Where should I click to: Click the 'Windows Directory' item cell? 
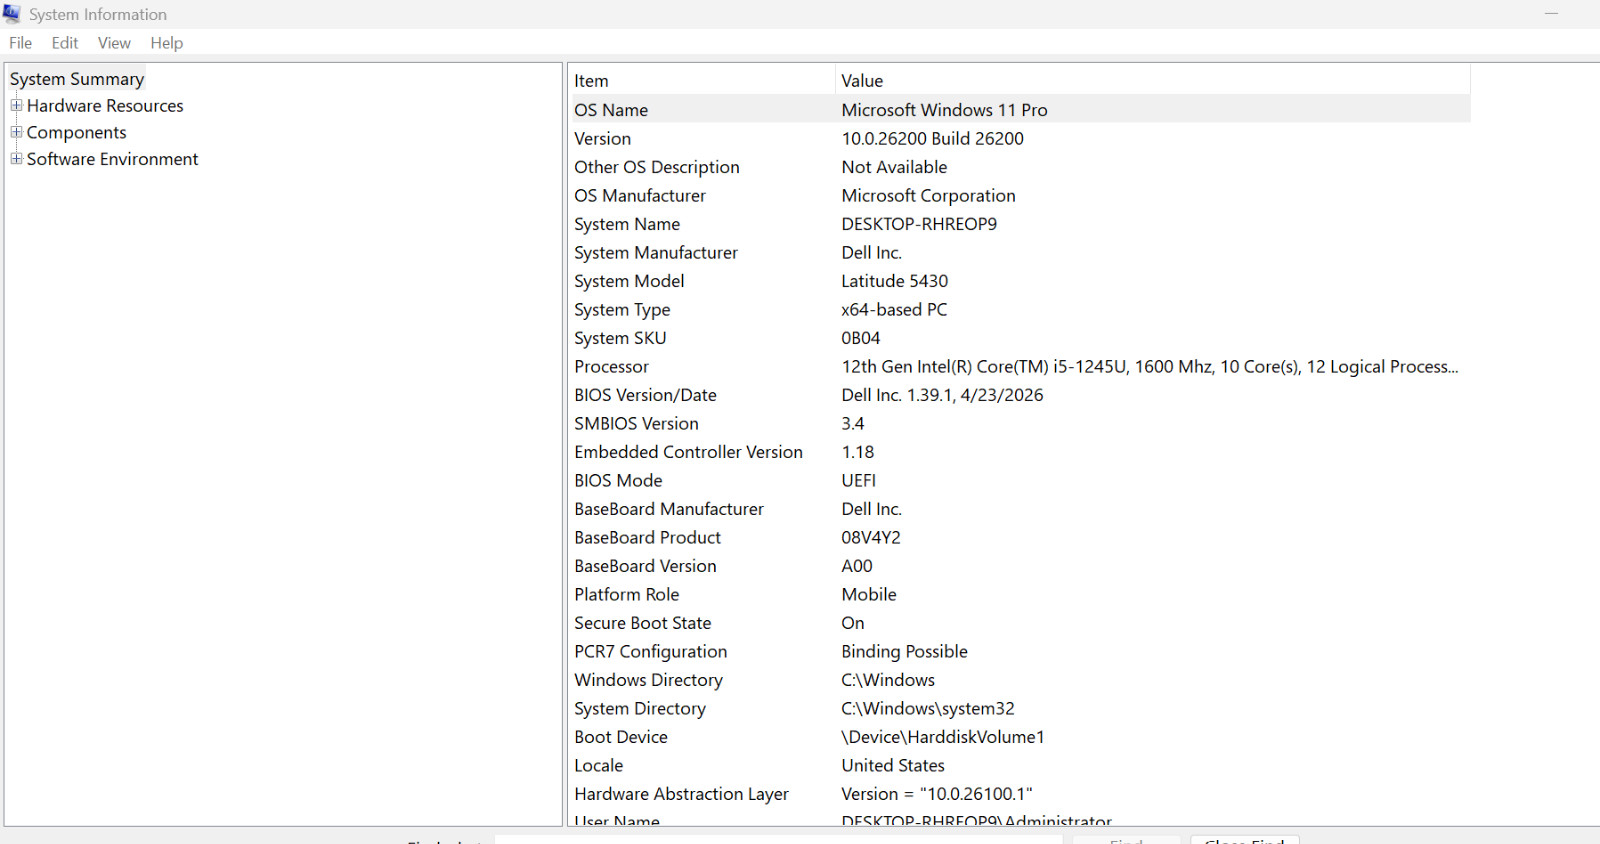click(x=648, y=680)
